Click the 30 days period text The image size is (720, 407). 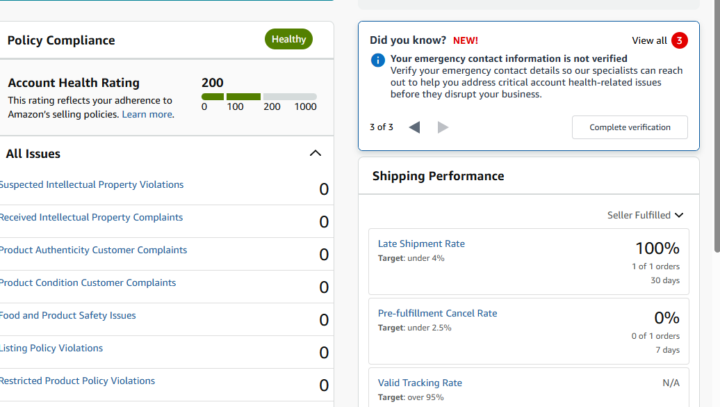tap(665, 280)
